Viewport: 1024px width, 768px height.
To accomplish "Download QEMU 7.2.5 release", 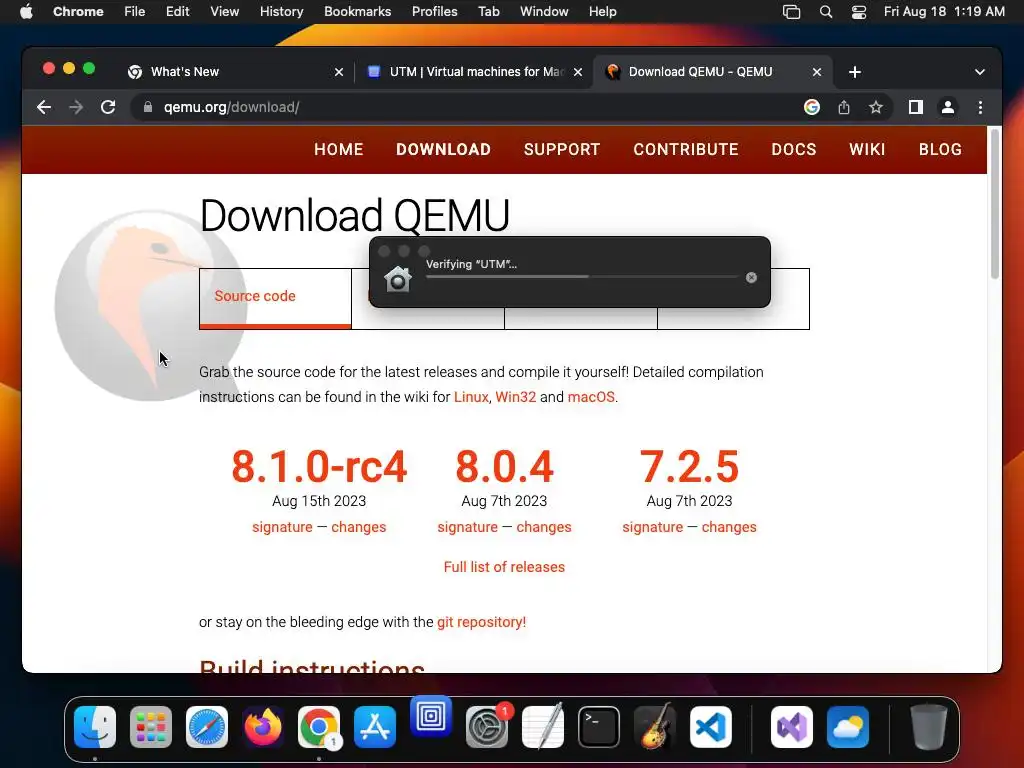I will [x=689, y=467].
